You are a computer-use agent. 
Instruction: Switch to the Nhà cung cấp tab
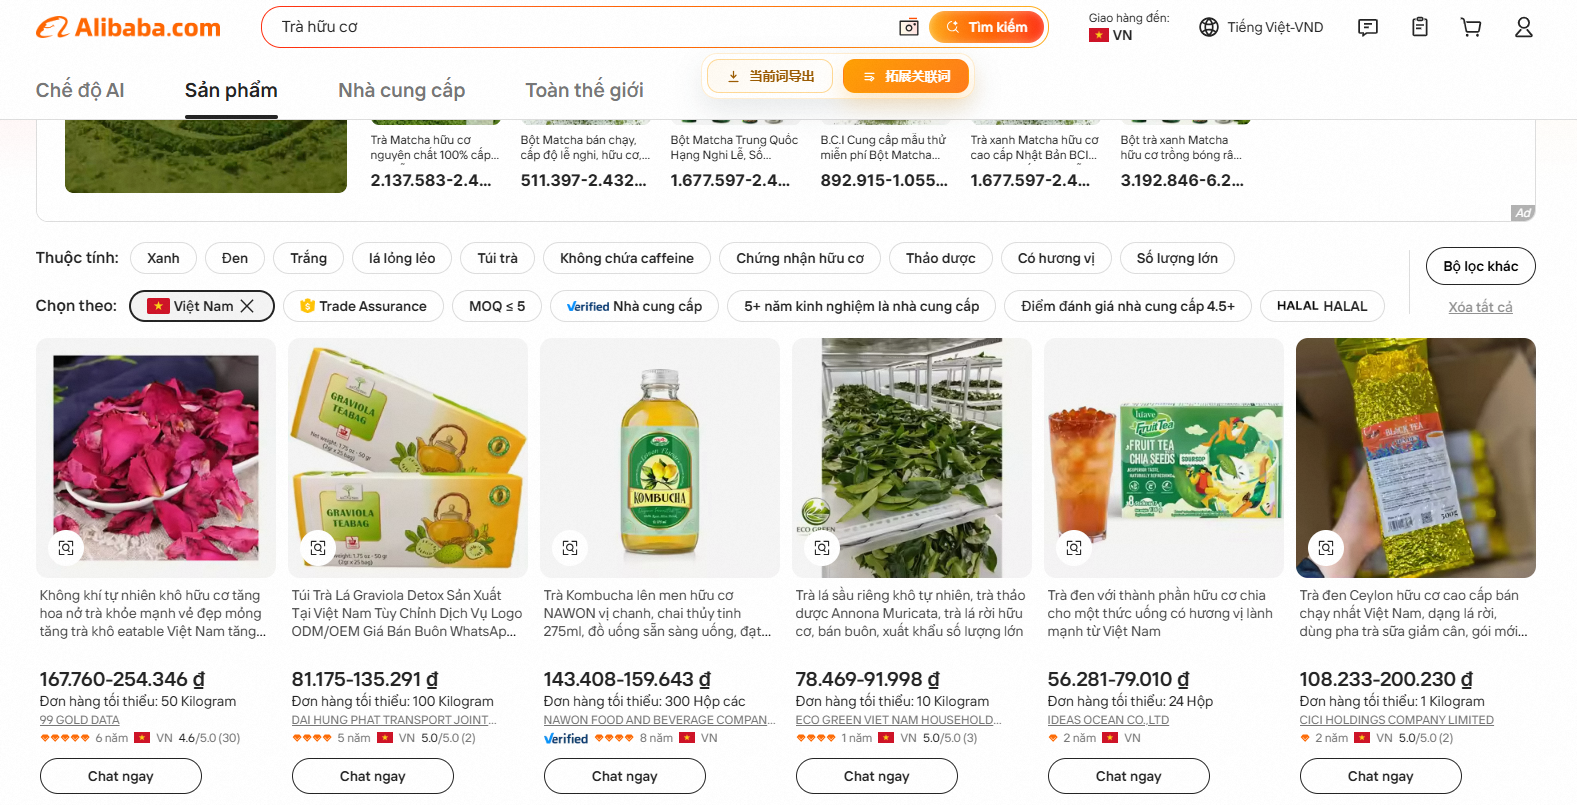click(401, 90)
